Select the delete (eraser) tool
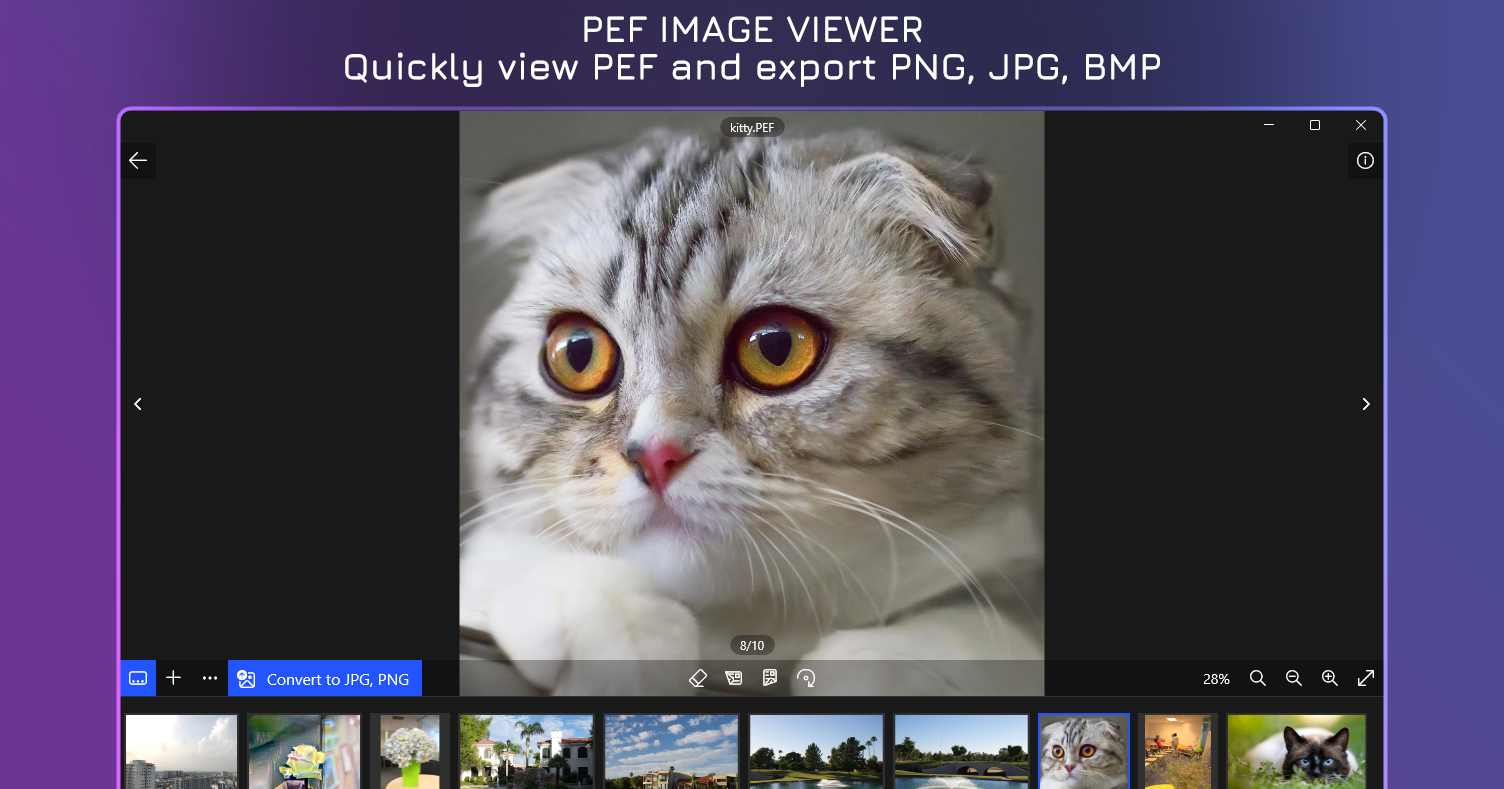The width and height of the screenshot is (1504, 789). (x=698, y=677)
